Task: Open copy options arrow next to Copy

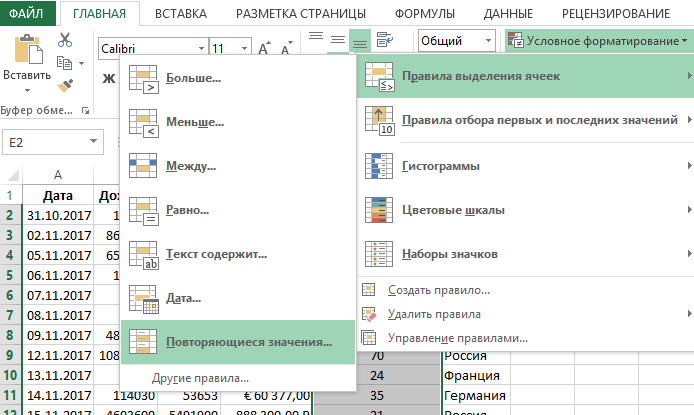Action: pyautogui.click(x=81, y=64)
